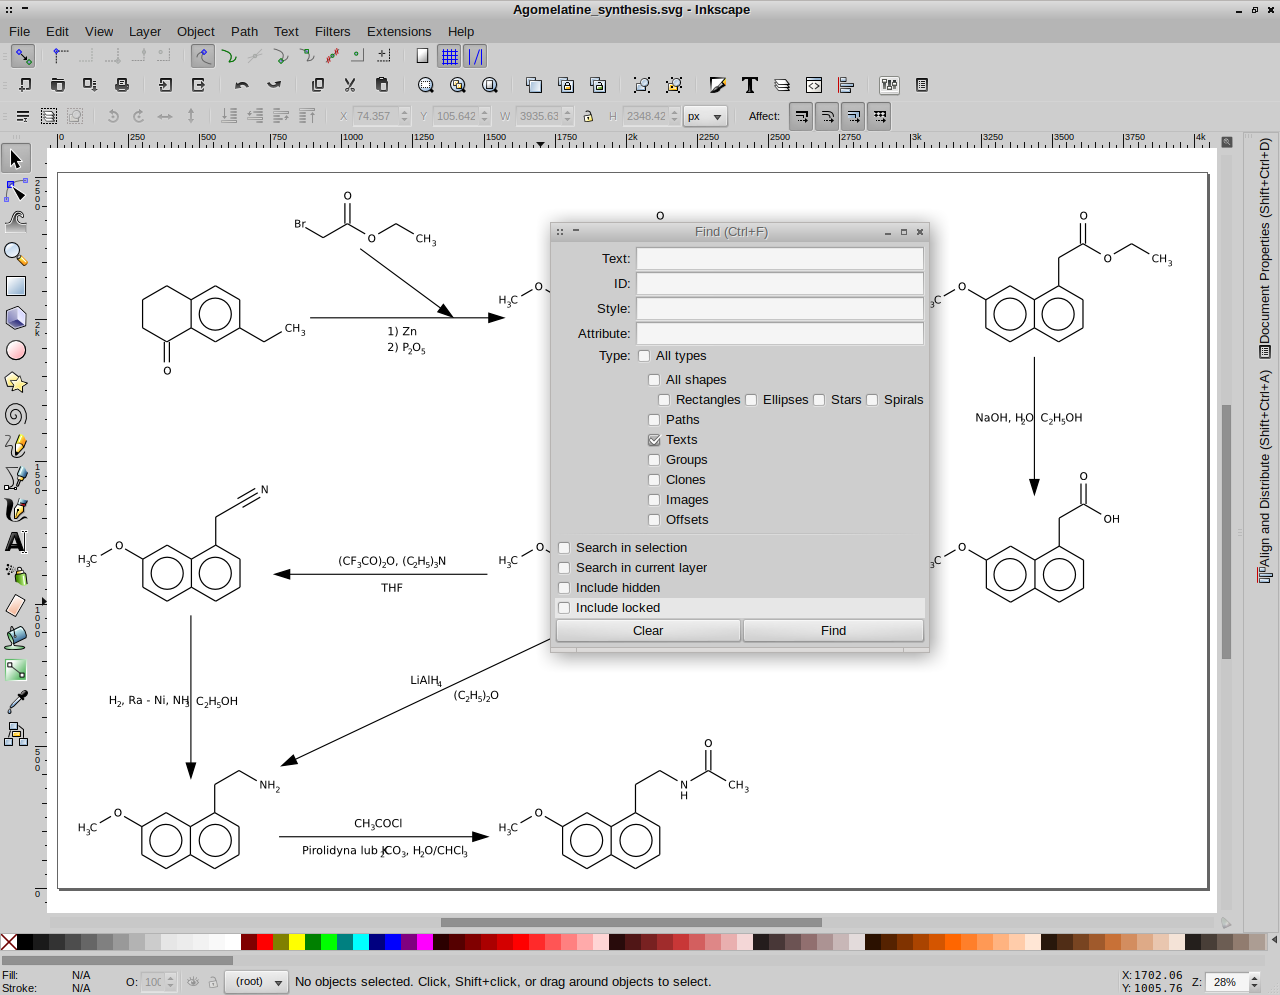Select the Zoom tool in toolbox

click(16, 254)
